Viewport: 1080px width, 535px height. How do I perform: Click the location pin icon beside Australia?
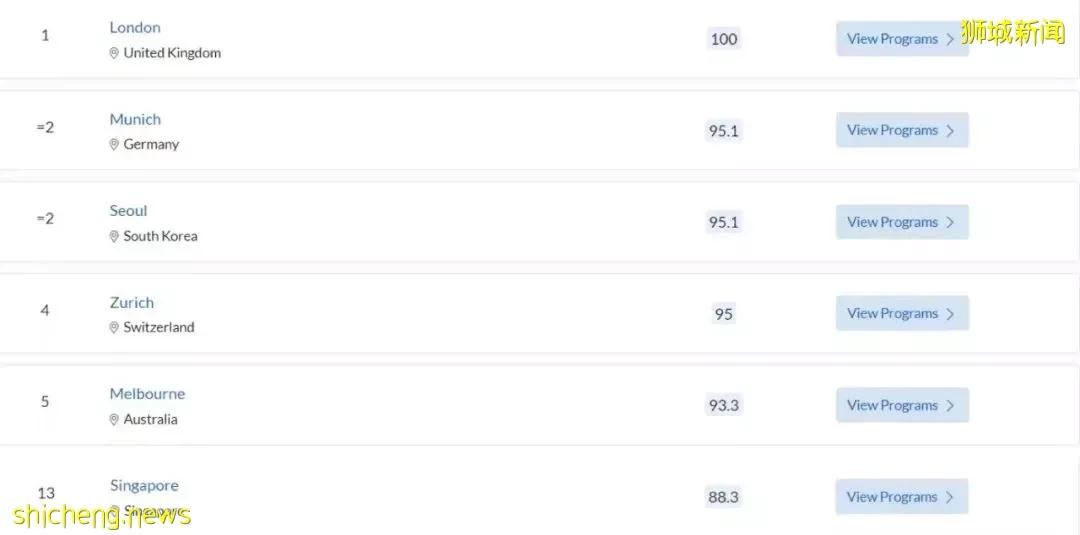[114, 419]
